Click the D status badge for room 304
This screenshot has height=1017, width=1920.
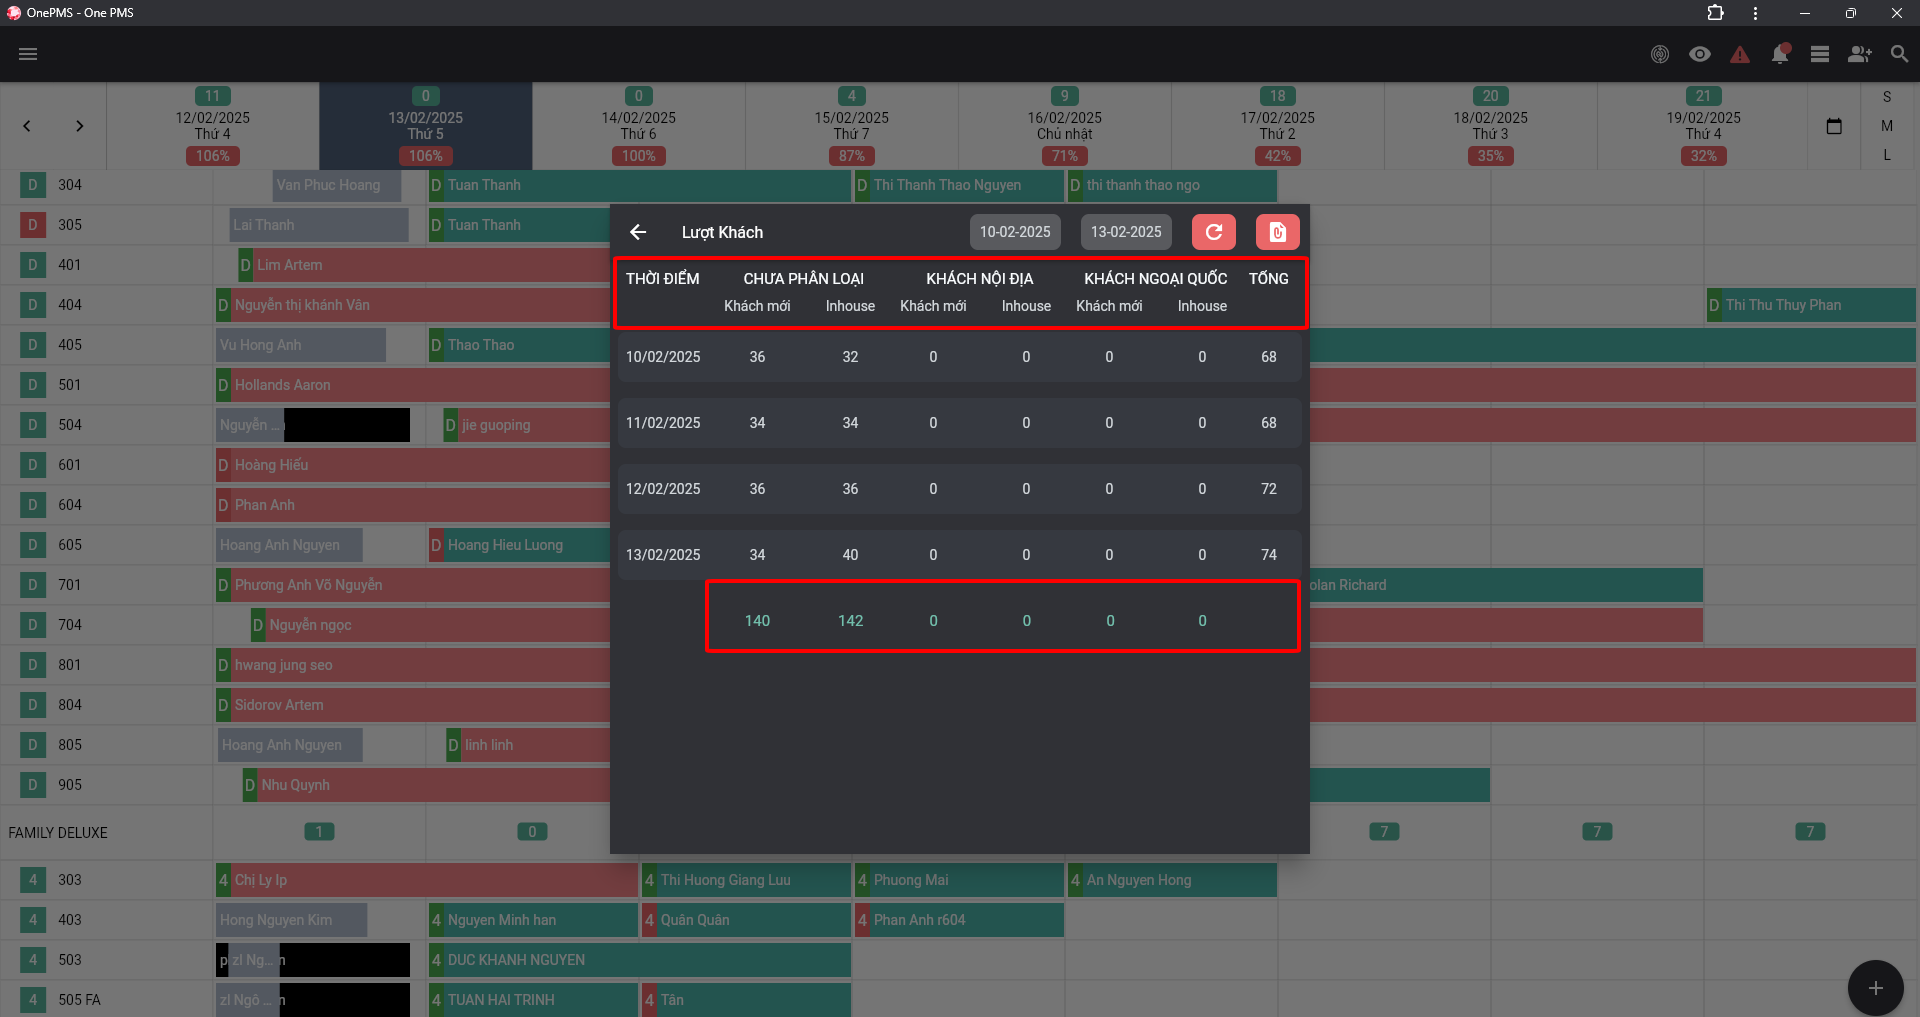[33, 185]
